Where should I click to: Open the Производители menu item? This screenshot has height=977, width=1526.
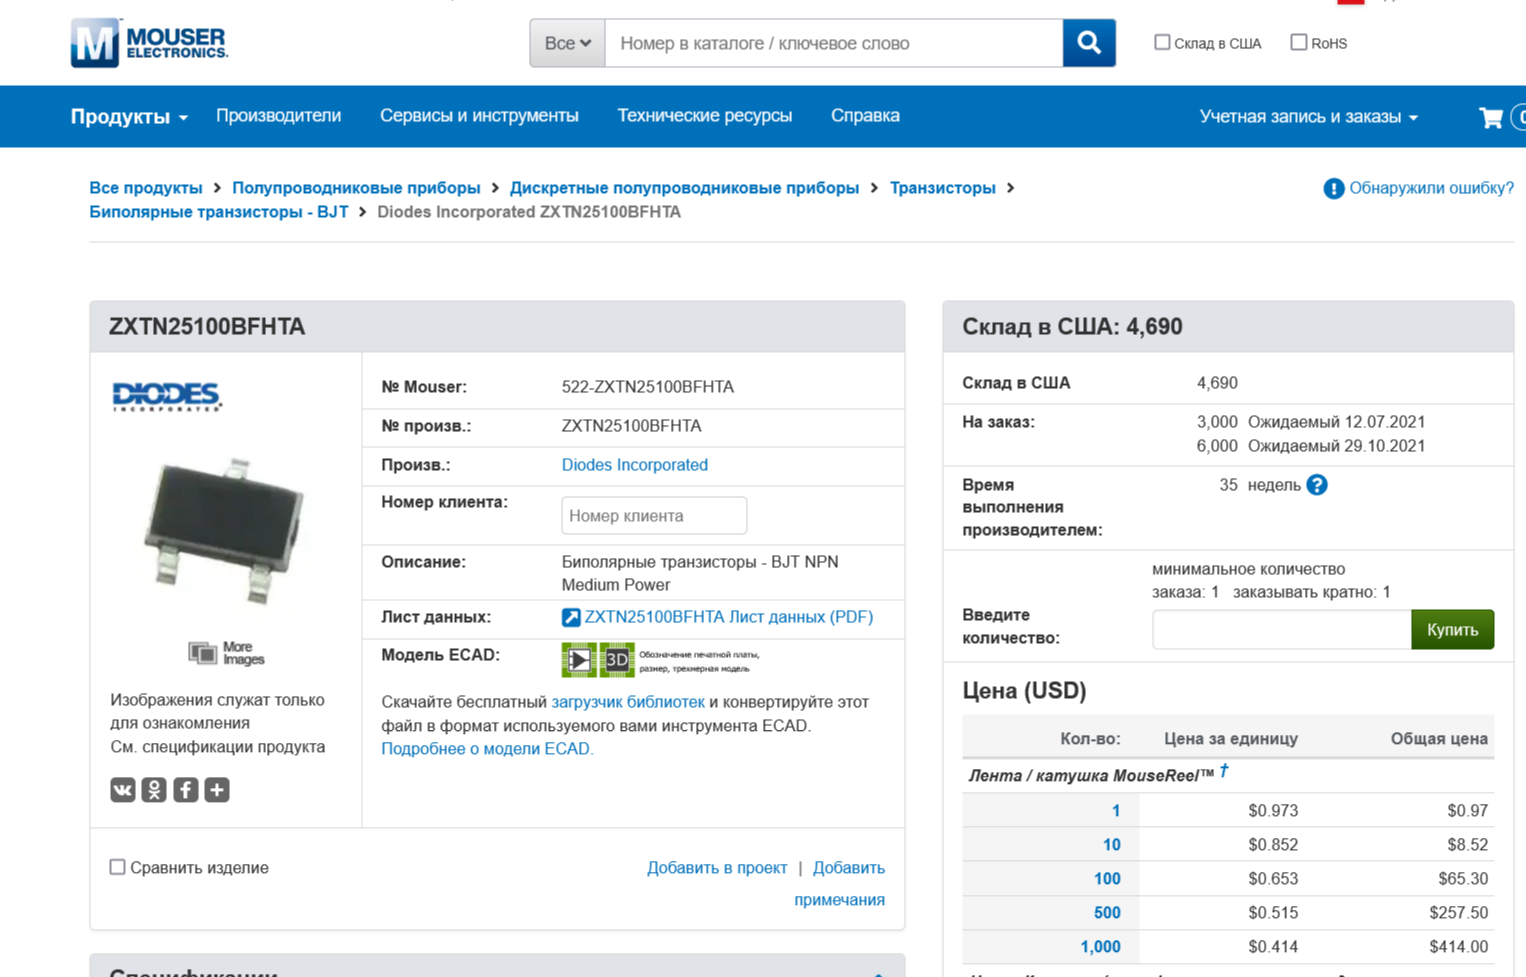click(x=278, y=116)
